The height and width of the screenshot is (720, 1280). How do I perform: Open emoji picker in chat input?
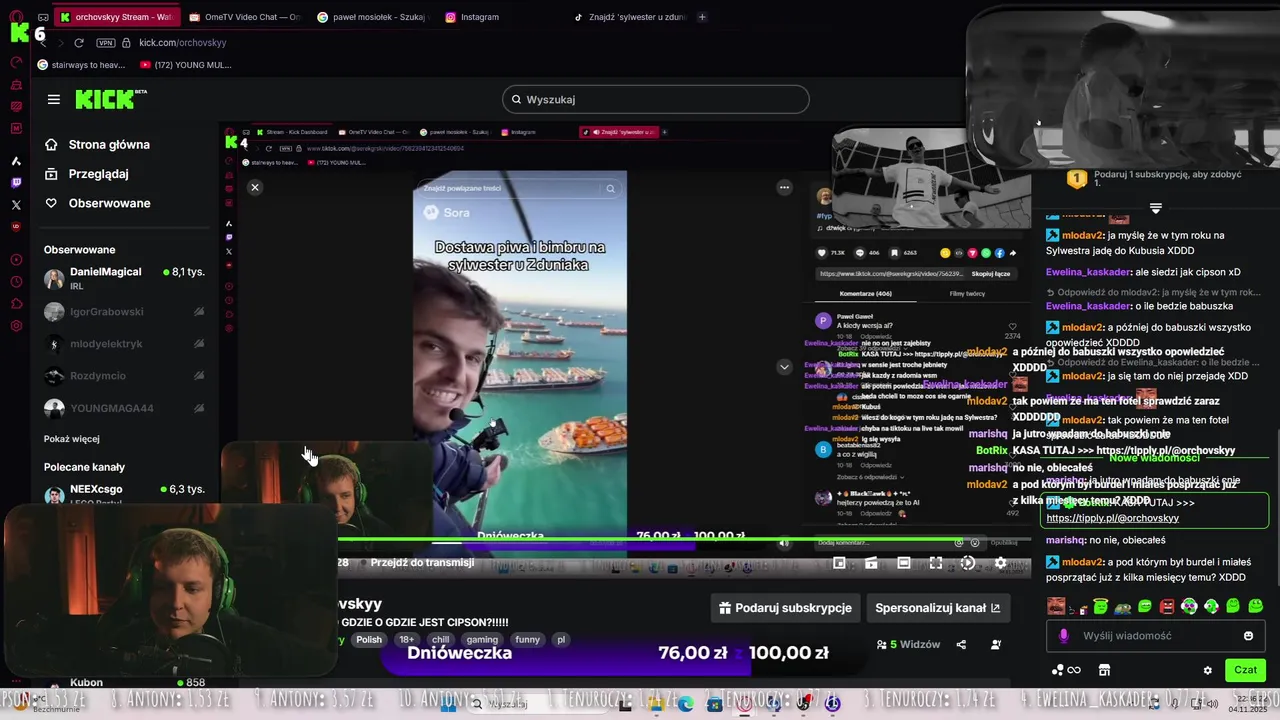pyautogui.click(x=1248, y=636)
